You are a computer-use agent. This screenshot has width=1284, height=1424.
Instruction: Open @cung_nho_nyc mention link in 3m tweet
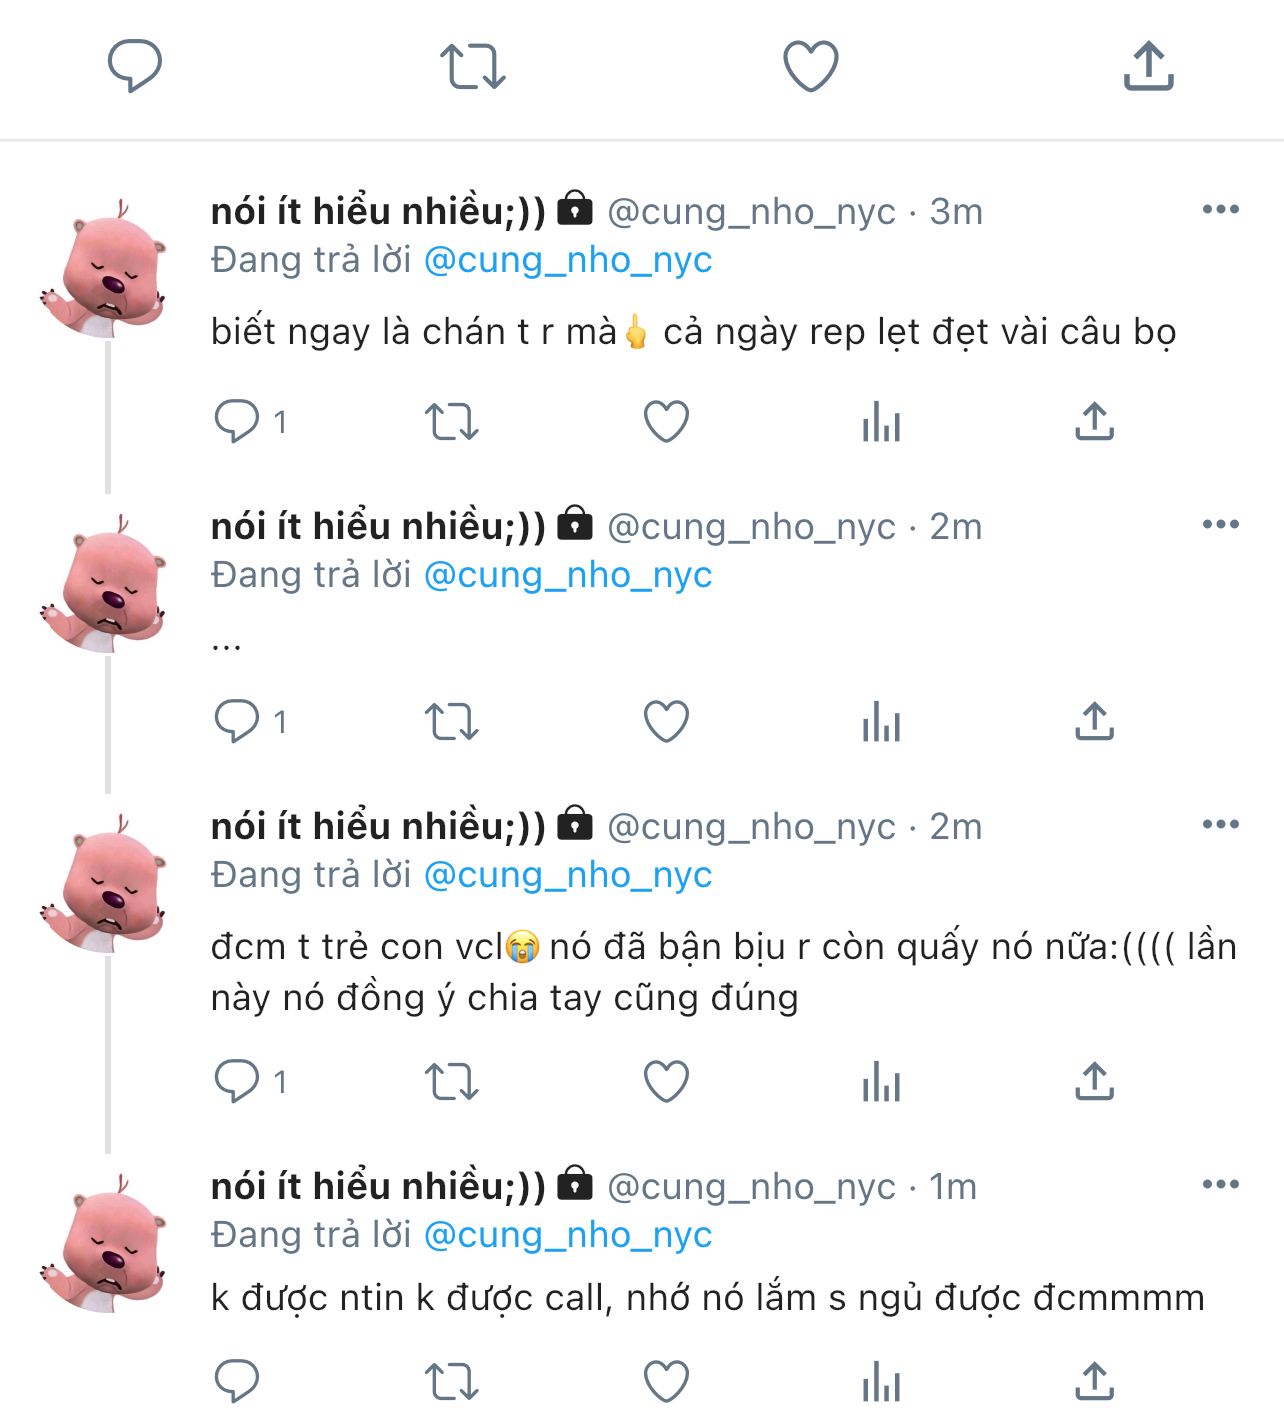[x=568, y=260]
